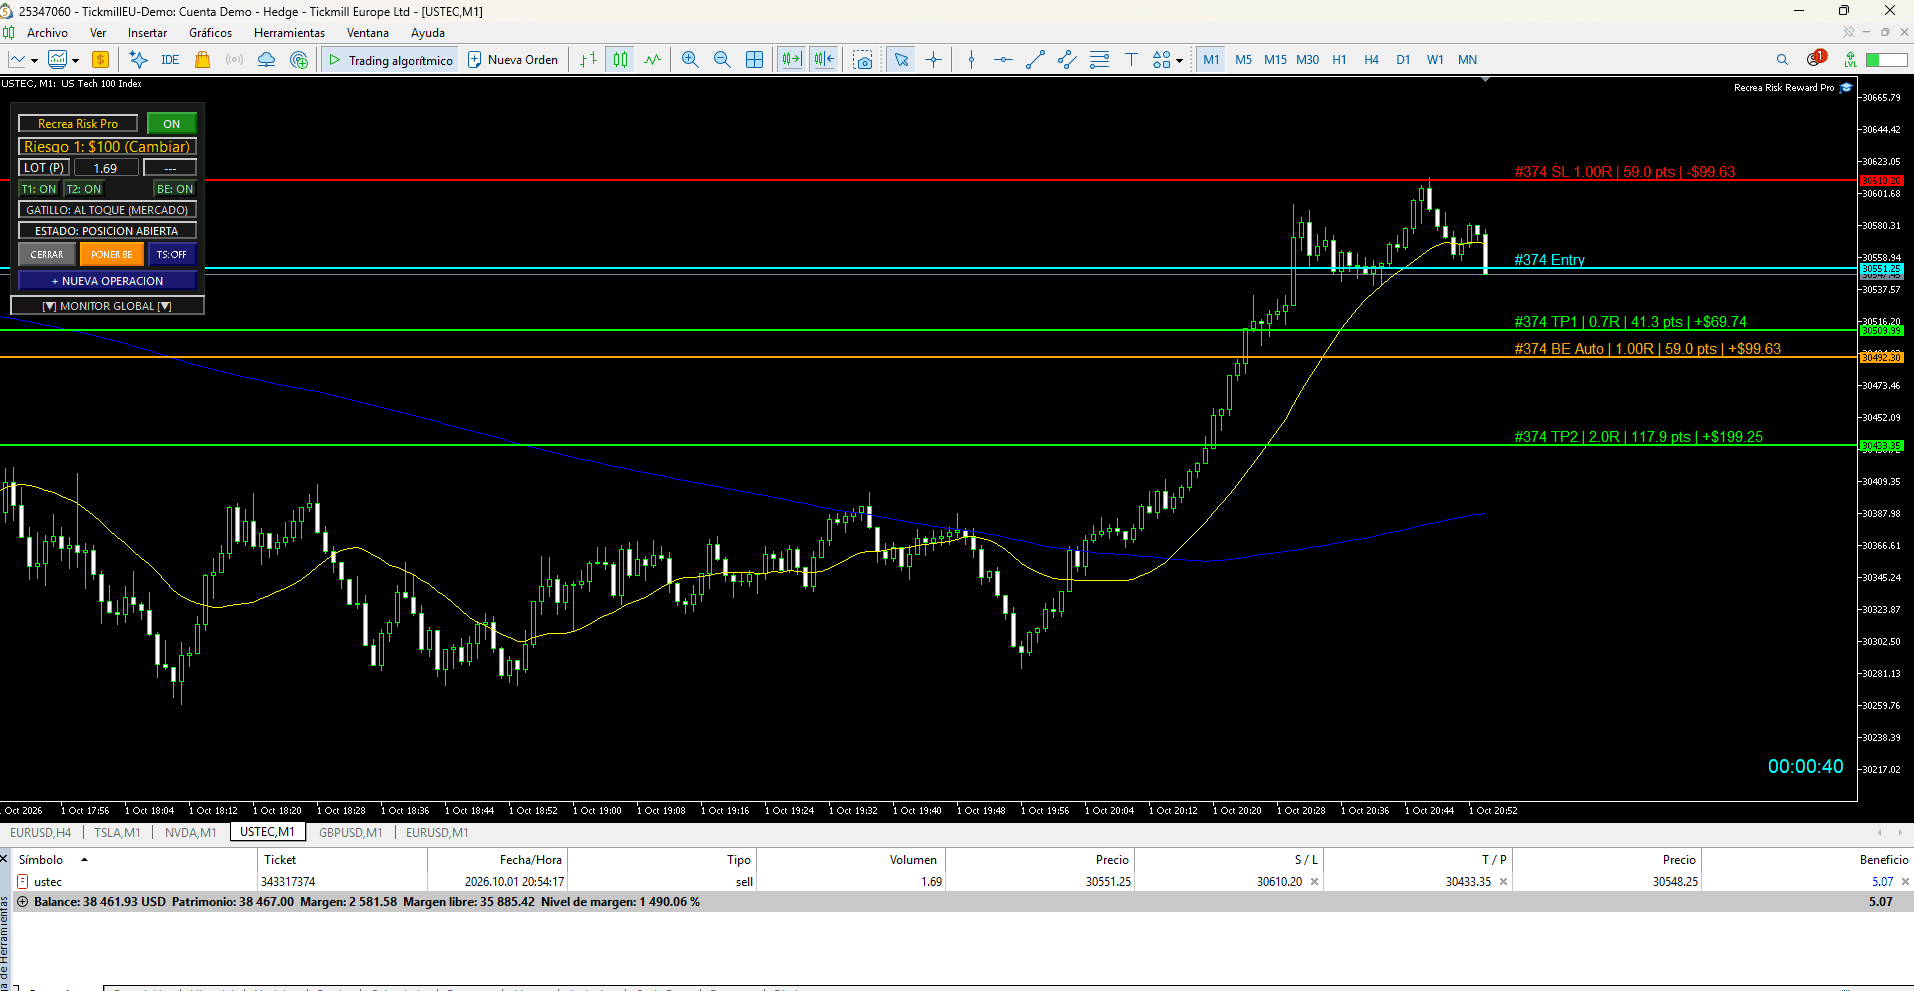The image size is (1914, 991).
Task: Open the Market shopping bag icon
Action: (202, 60)
